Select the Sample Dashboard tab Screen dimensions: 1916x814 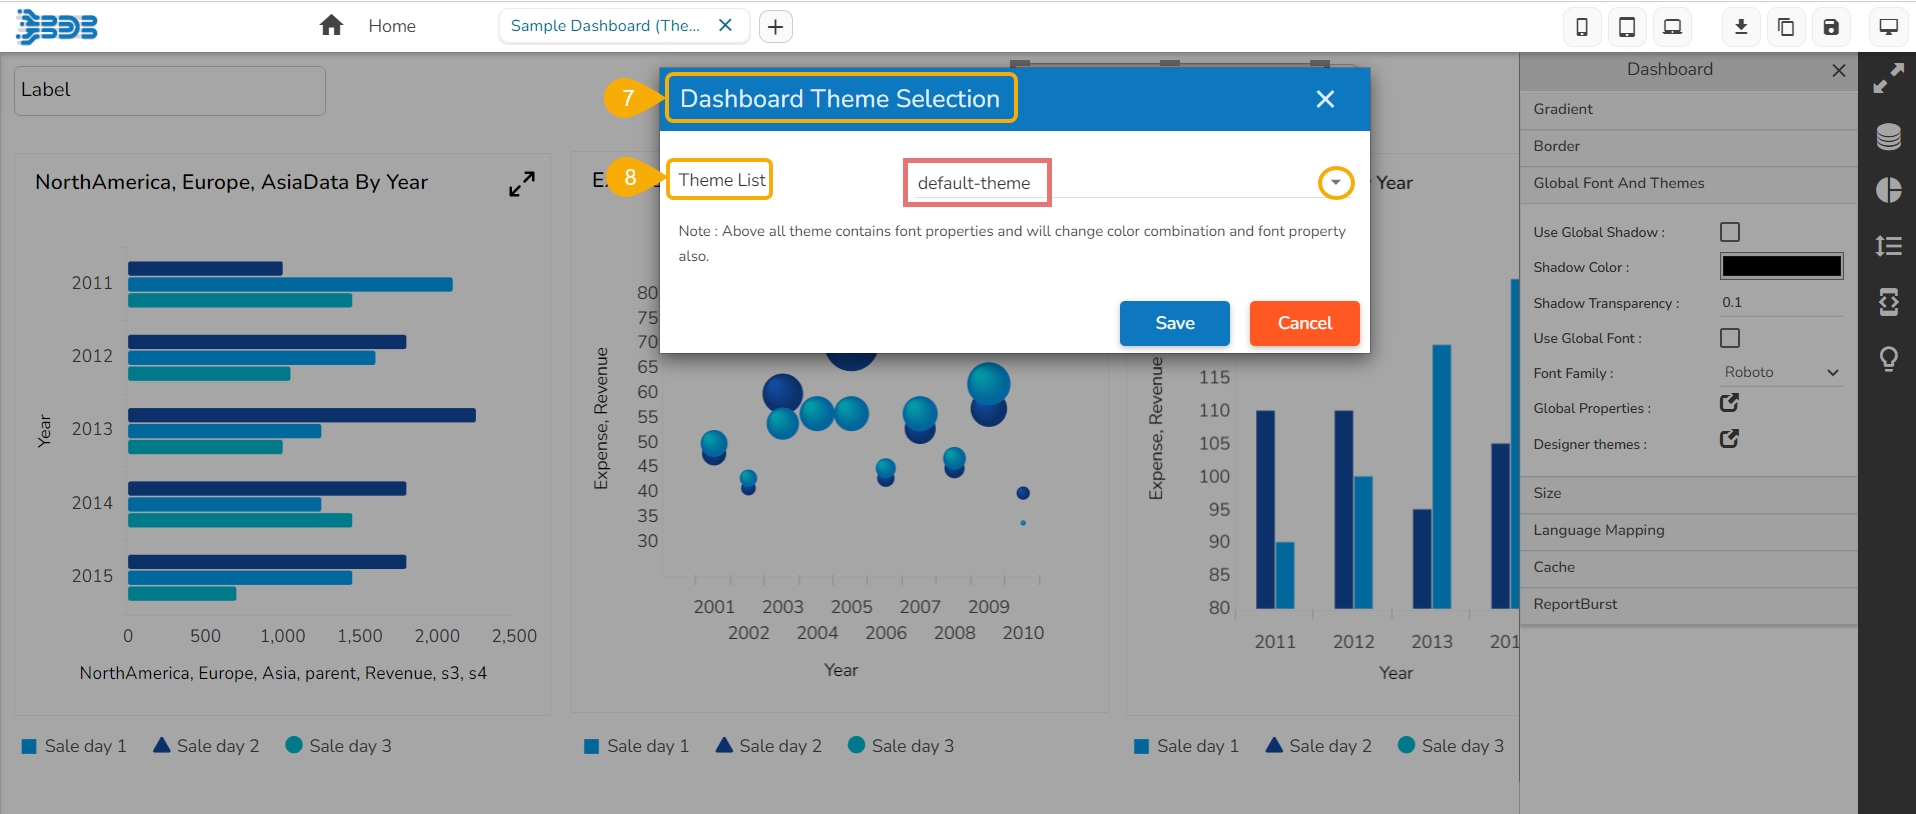605,26
